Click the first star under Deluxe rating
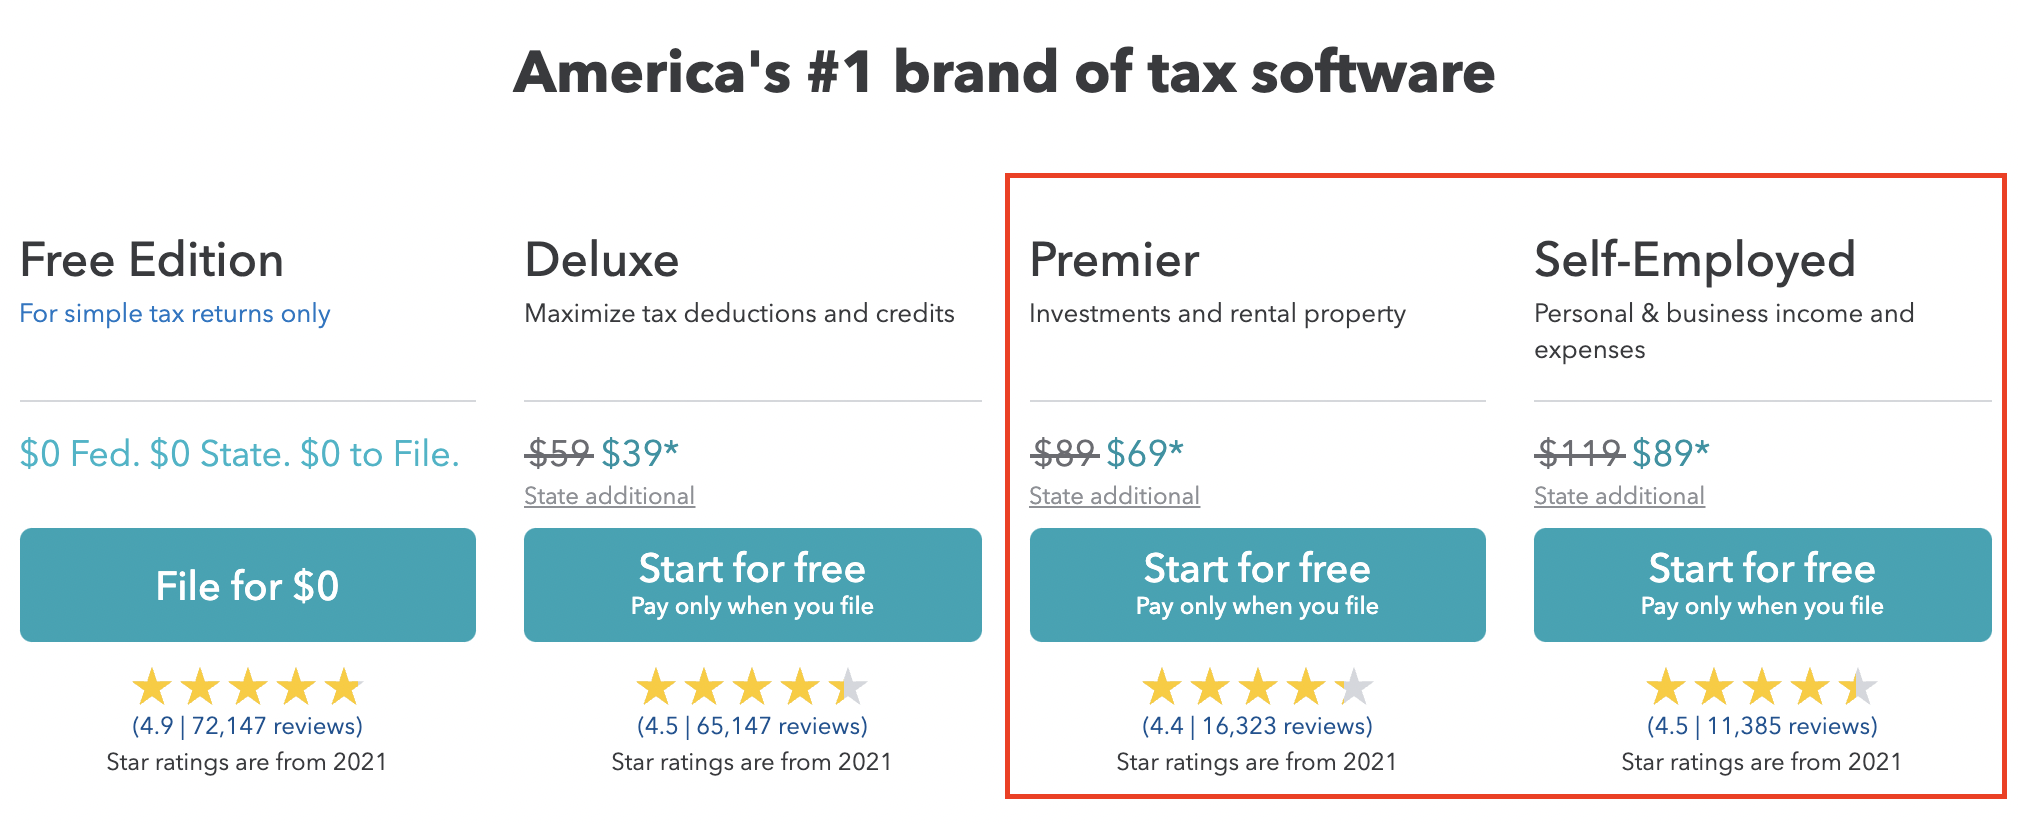Viewport: 2018px width, 824px height. coord(655,686)
